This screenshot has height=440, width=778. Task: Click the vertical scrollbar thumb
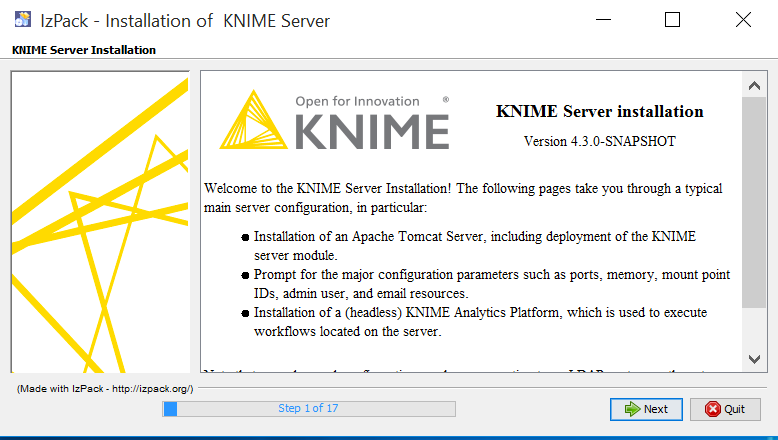(x=754, y=202)
